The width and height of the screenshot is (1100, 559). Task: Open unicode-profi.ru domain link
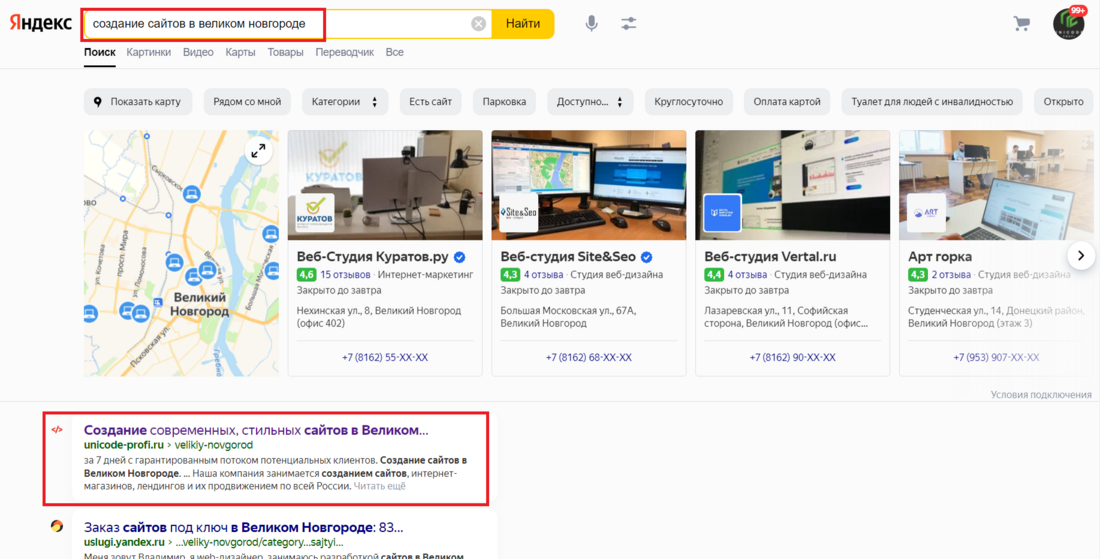coord(123,445)
